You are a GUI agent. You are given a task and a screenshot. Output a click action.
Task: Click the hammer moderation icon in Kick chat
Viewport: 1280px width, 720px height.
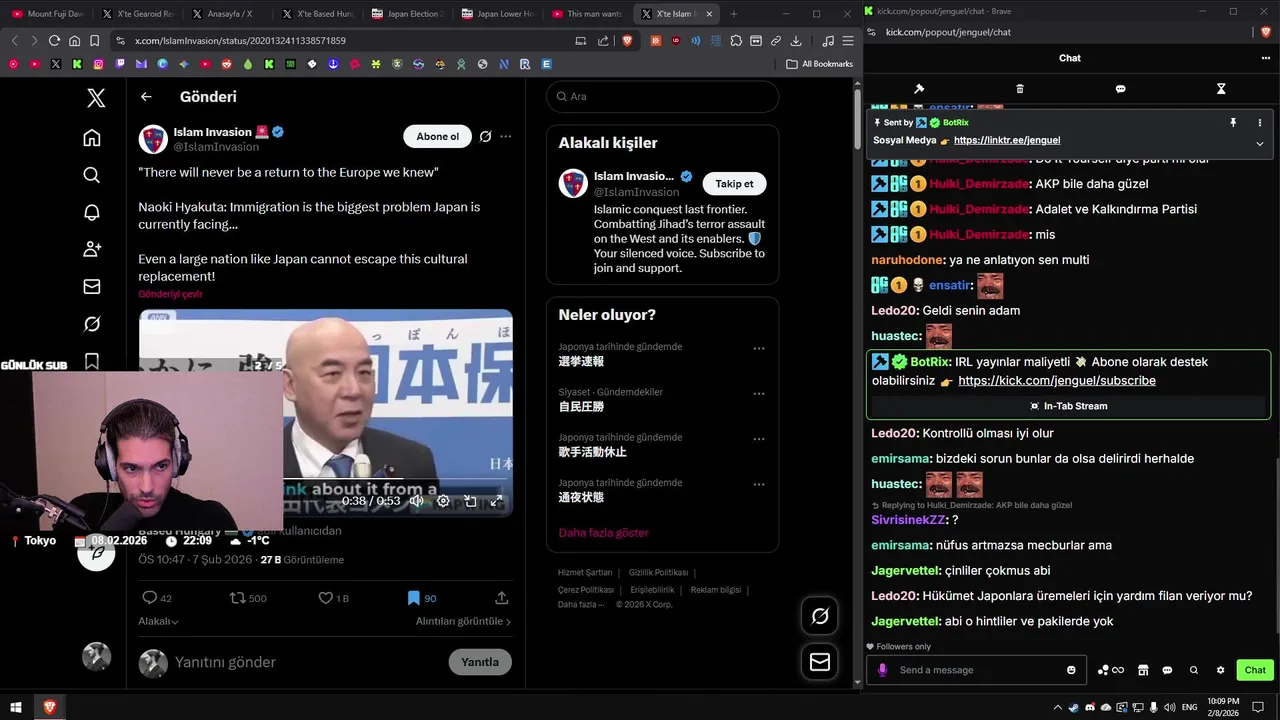pos(919,89)
